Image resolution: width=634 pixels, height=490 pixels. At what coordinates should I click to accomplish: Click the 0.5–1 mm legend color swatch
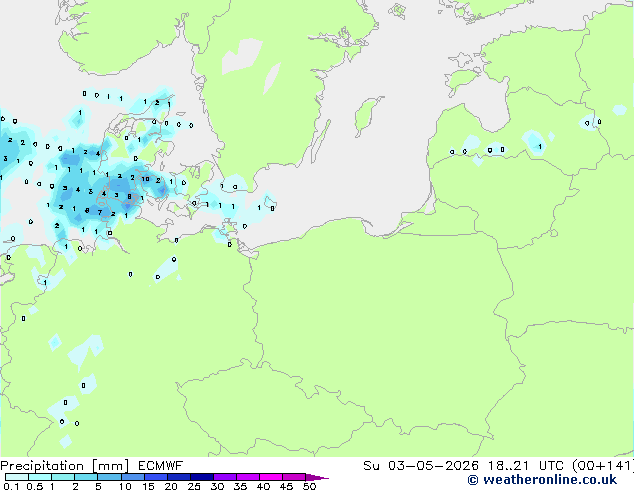pyautogui.click(x=40, y=477)
